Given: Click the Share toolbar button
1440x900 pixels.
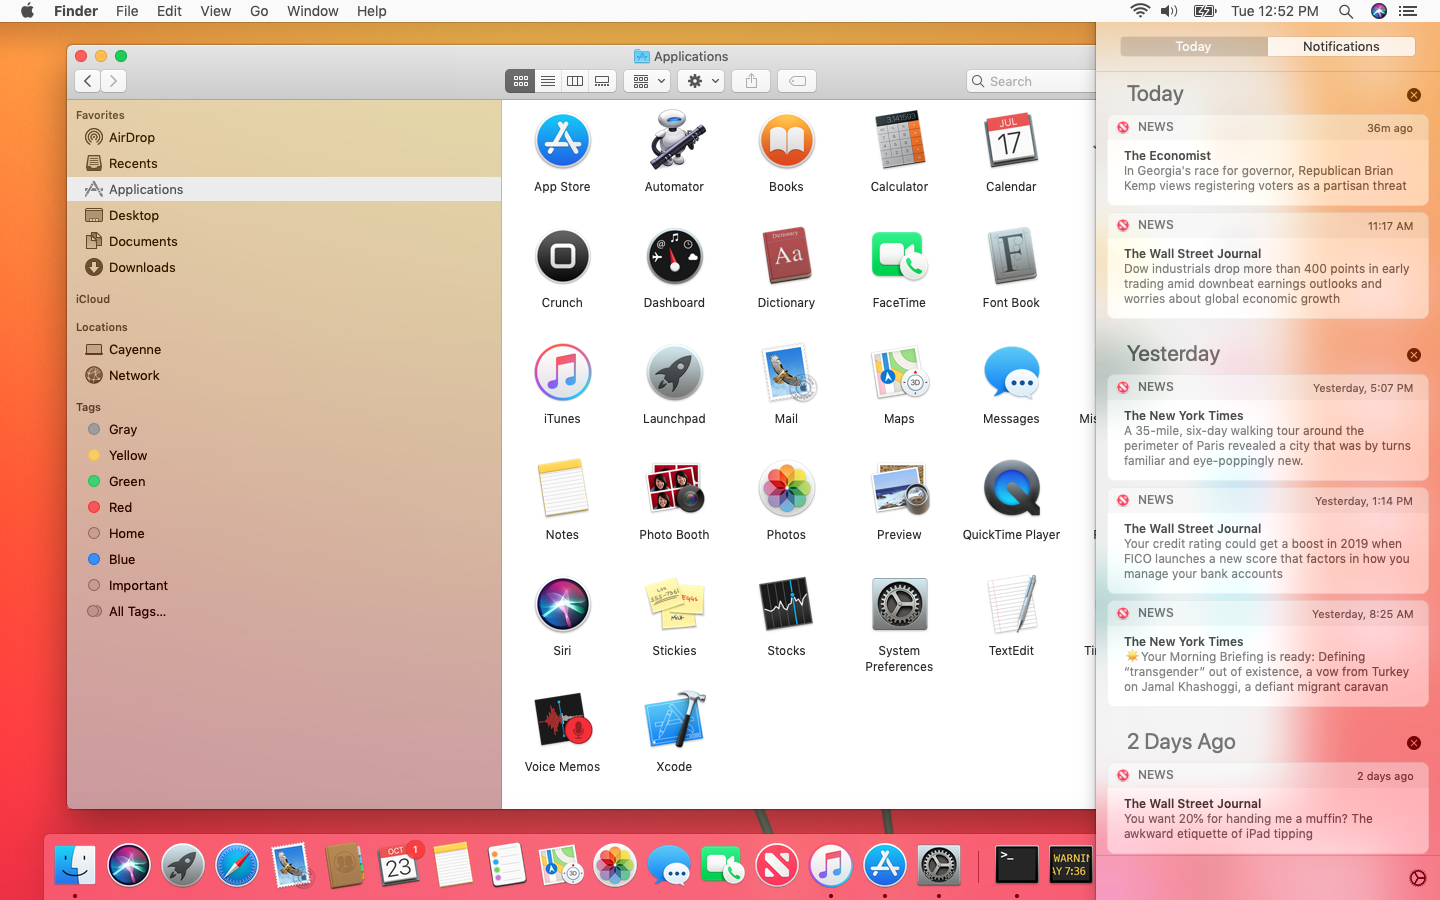Looking at the screenshot, I should [x=751, y=81].
